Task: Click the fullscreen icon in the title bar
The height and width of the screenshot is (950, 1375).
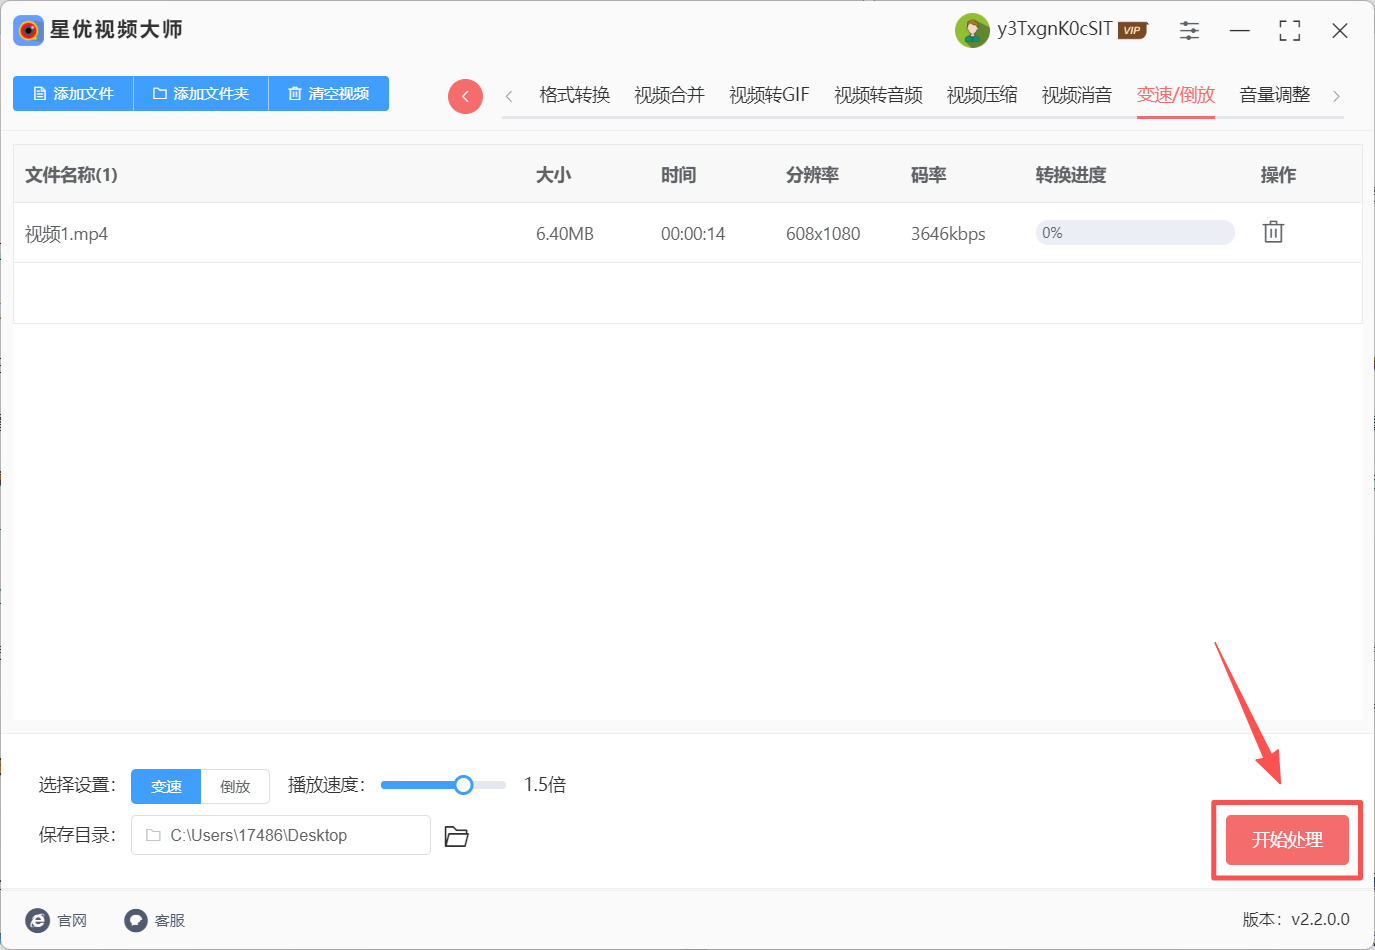Action: (1289, 30)
